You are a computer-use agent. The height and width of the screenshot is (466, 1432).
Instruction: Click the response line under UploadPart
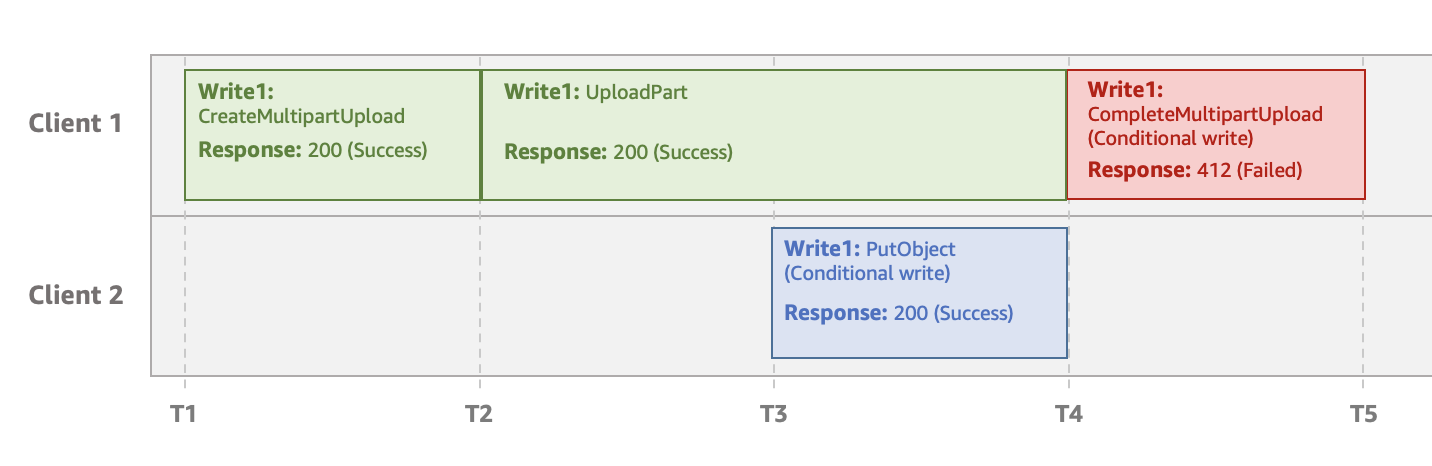click(x=618, y=153)
